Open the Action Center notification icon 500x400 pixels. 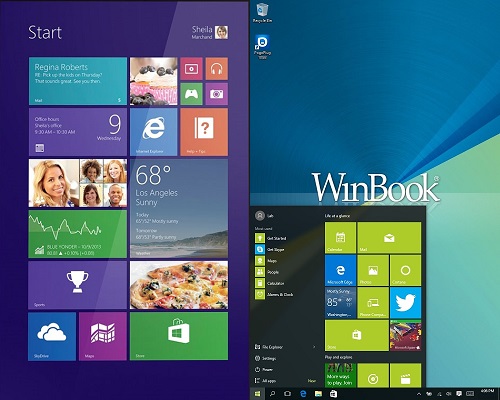[x=459, y=394]
